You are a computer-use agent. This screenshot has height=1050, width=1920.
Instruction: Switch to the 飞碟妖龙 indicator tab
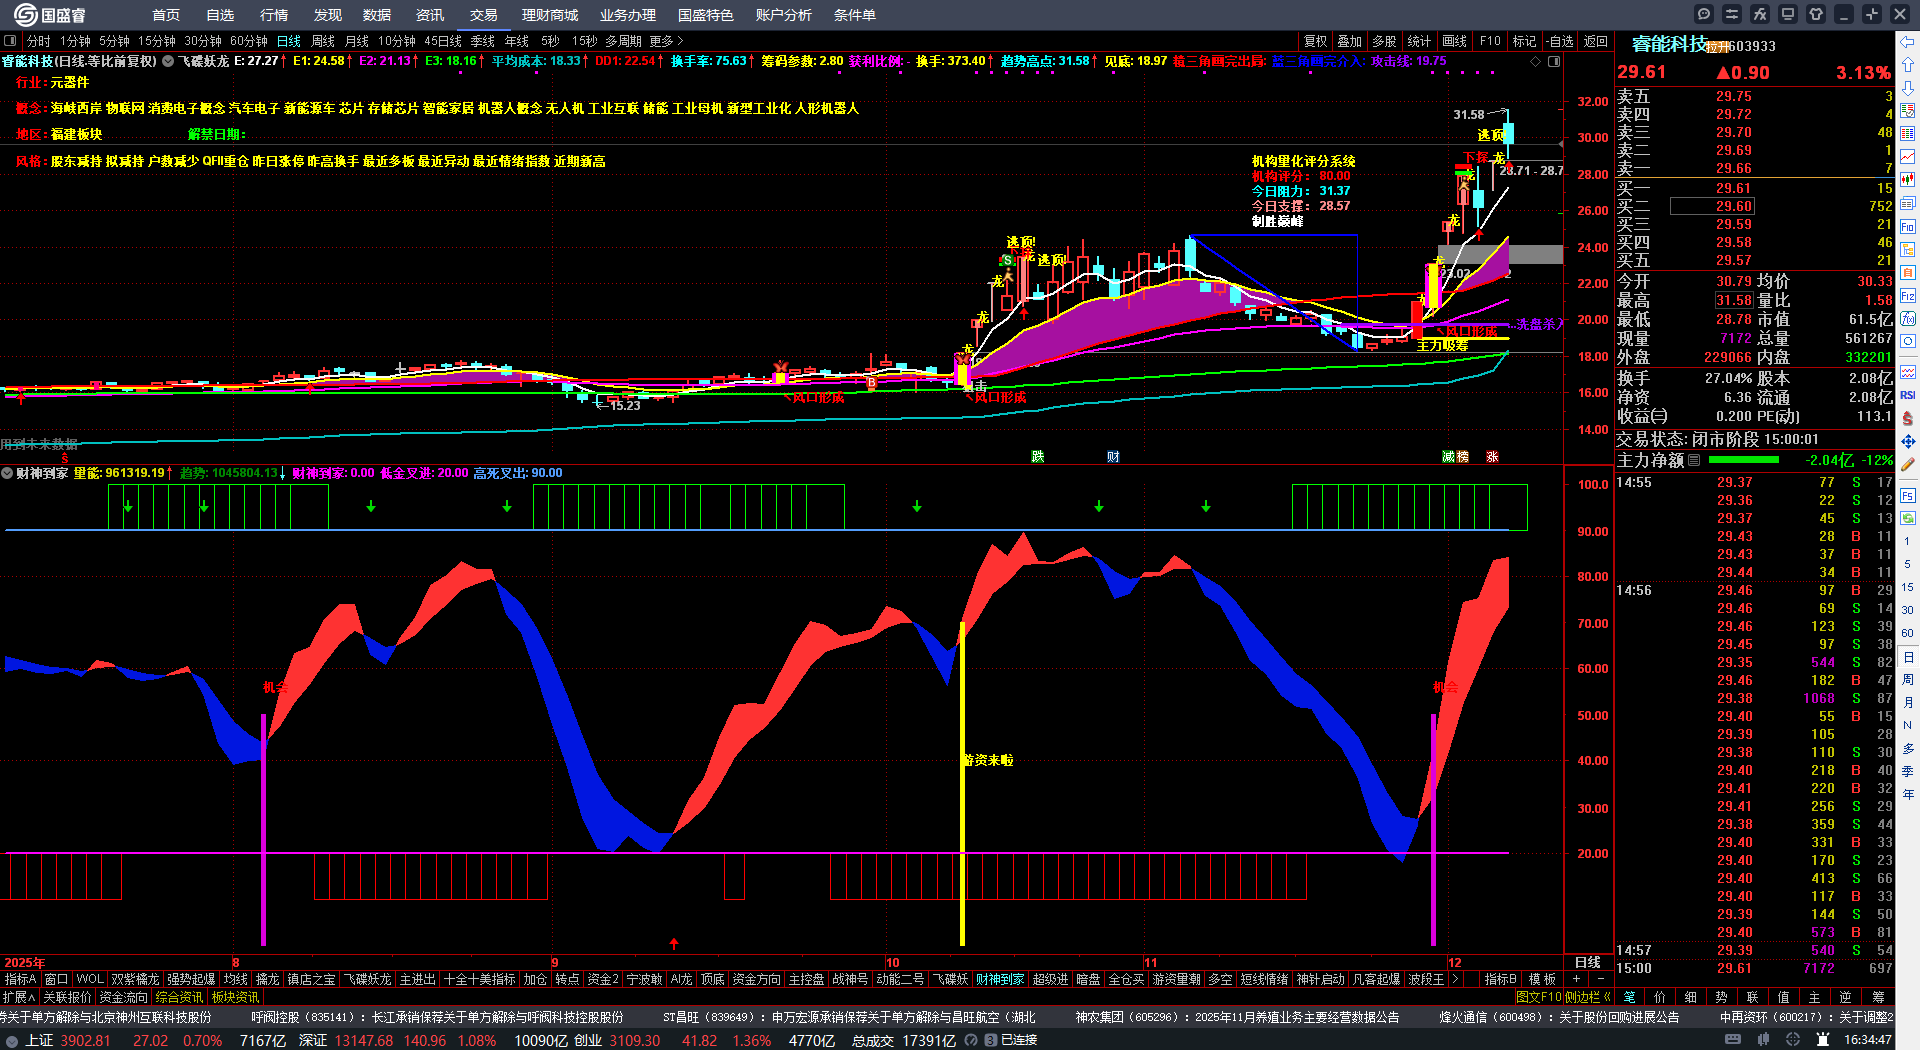(x=368, y=979)
